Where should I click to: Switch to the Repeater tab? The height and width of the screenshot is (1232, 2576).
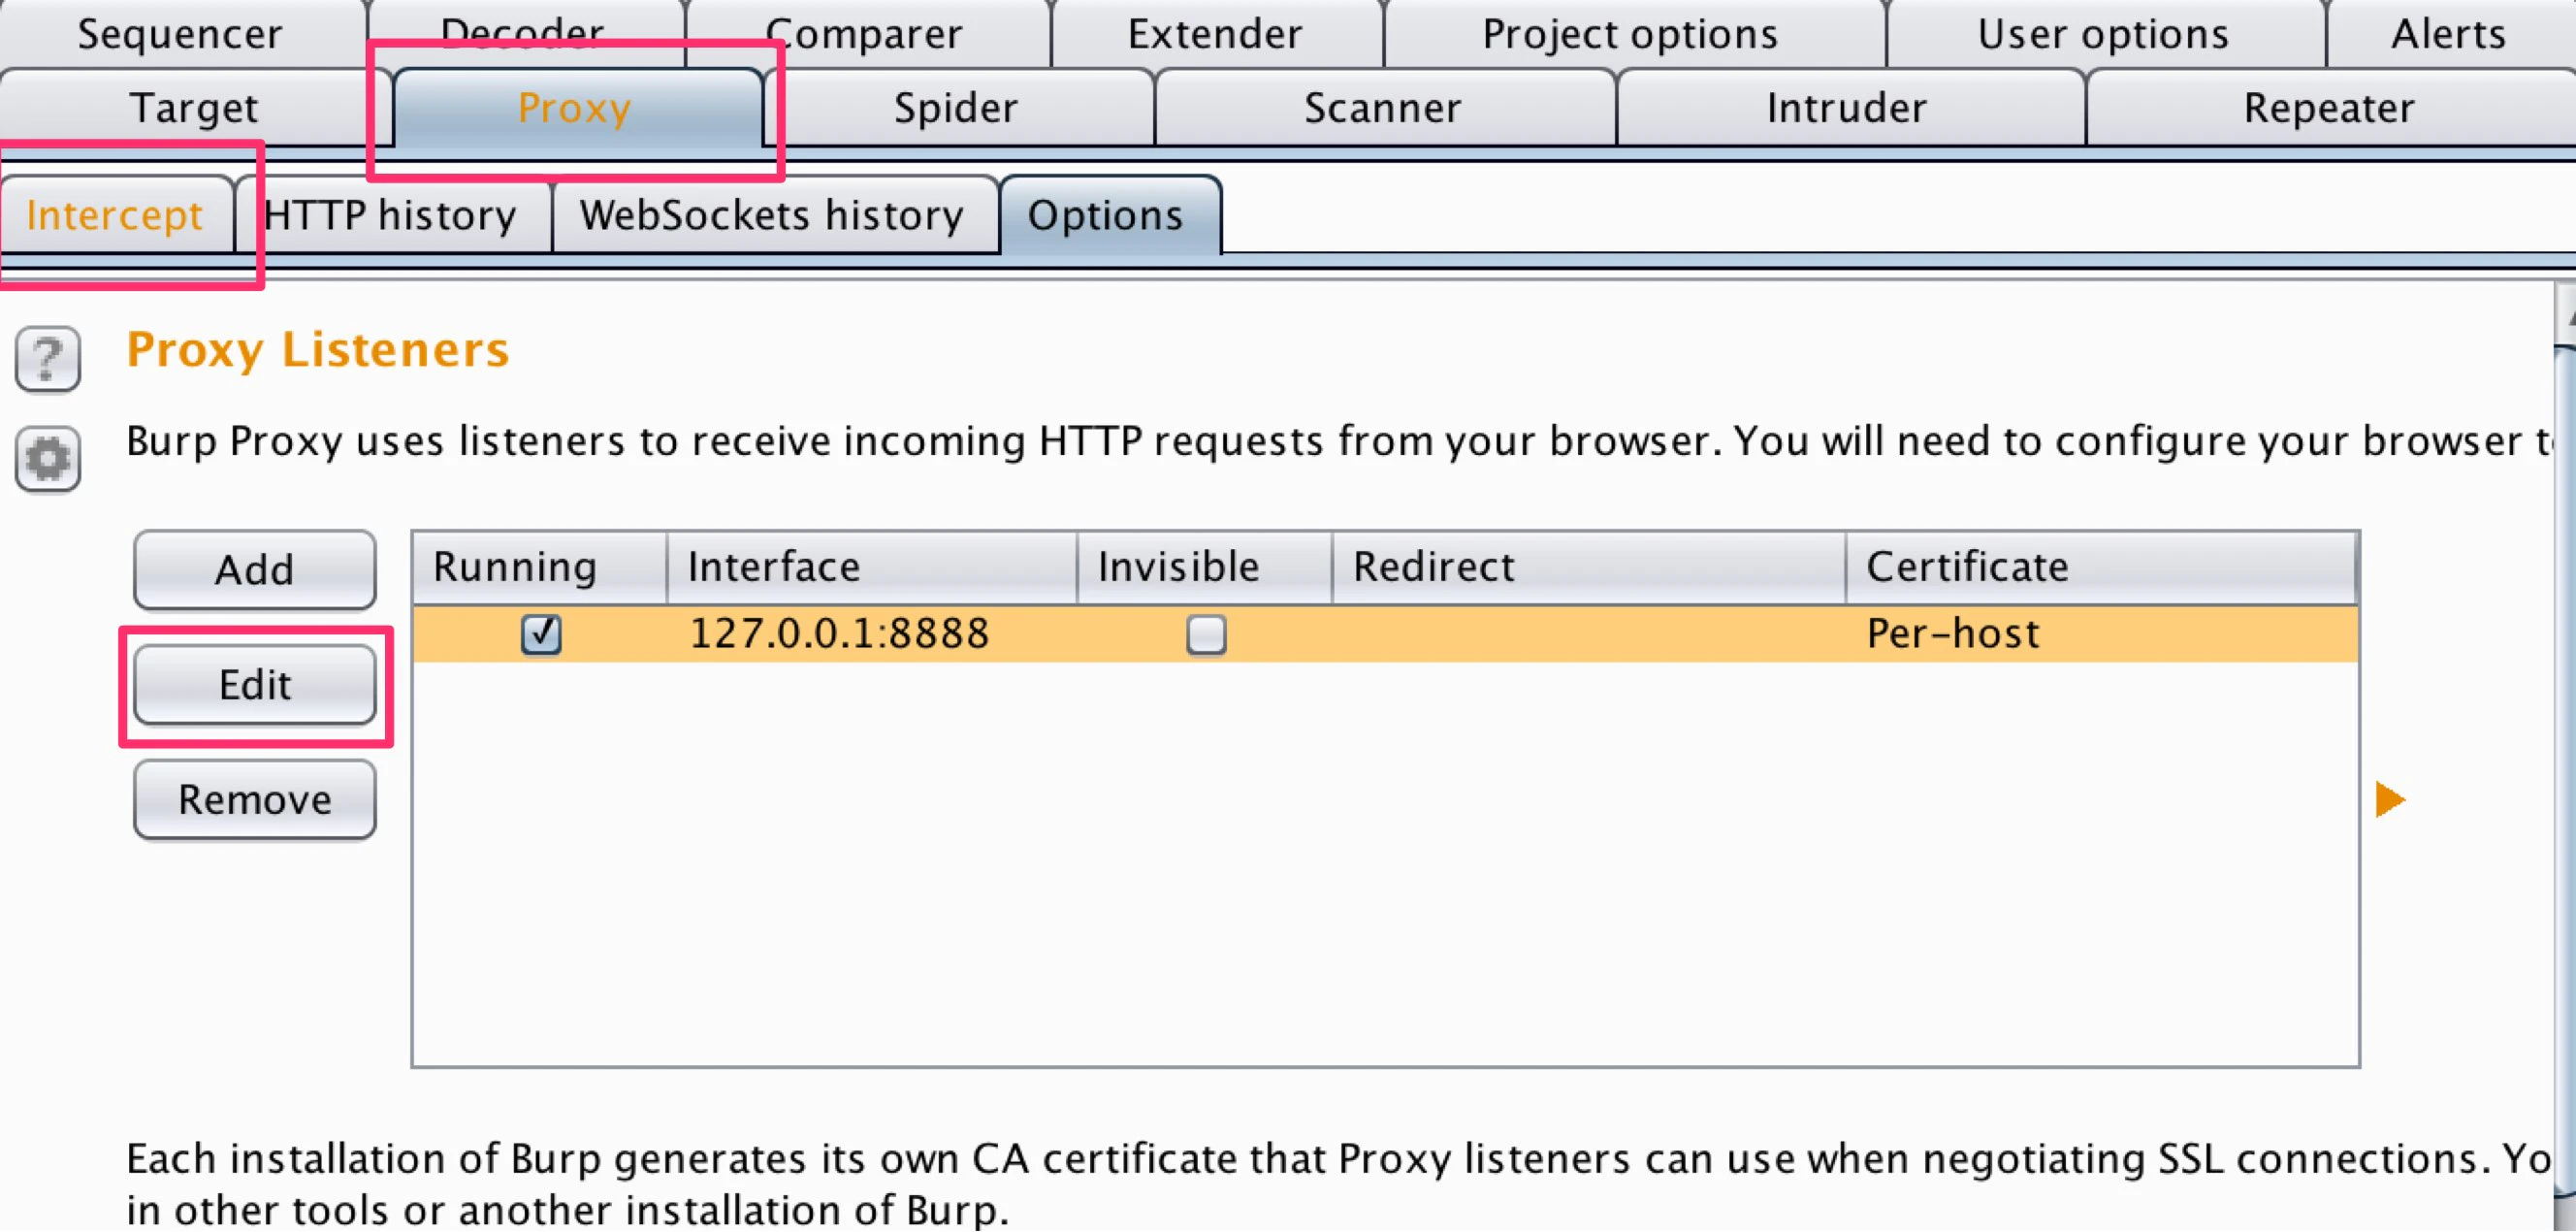pyautogui.click(x=2328, y=107)
